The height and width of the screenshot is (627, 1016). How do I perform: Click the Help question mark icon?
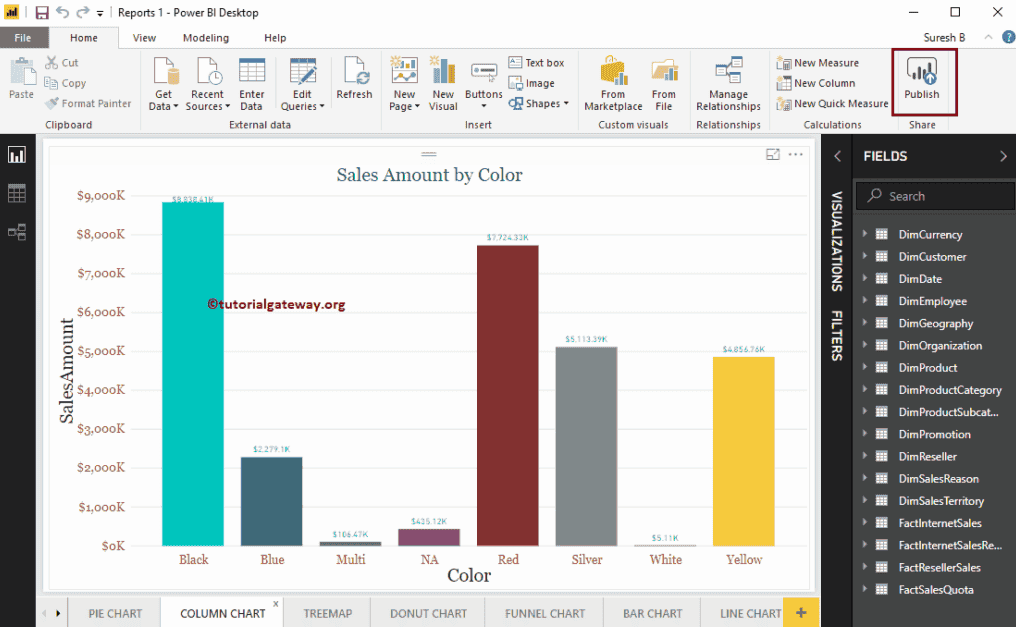[x=1008, y=38]
